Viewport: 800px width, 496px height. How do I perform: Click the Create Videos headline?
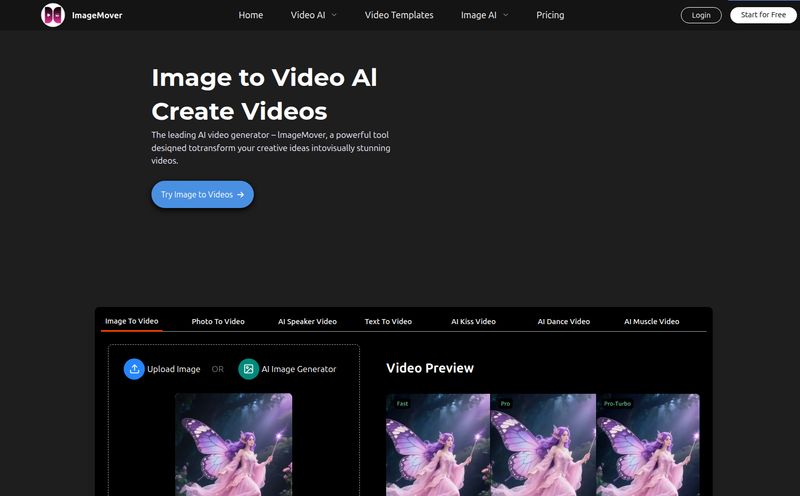pyautogui.click(x=239, y=111)
